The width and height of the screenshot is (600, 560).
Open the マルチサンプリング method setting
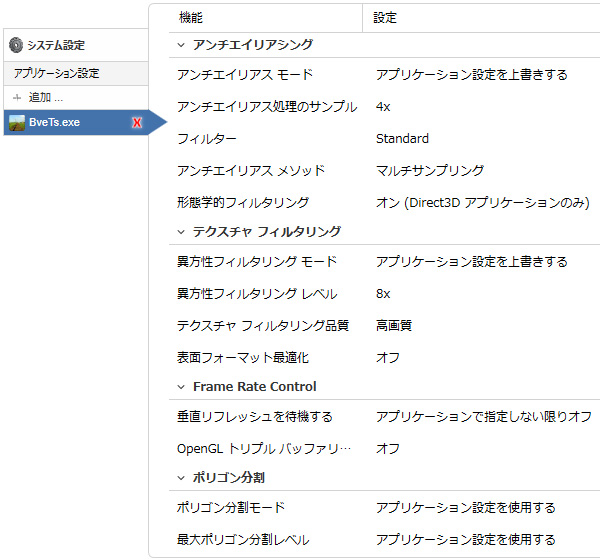point(430,170)
